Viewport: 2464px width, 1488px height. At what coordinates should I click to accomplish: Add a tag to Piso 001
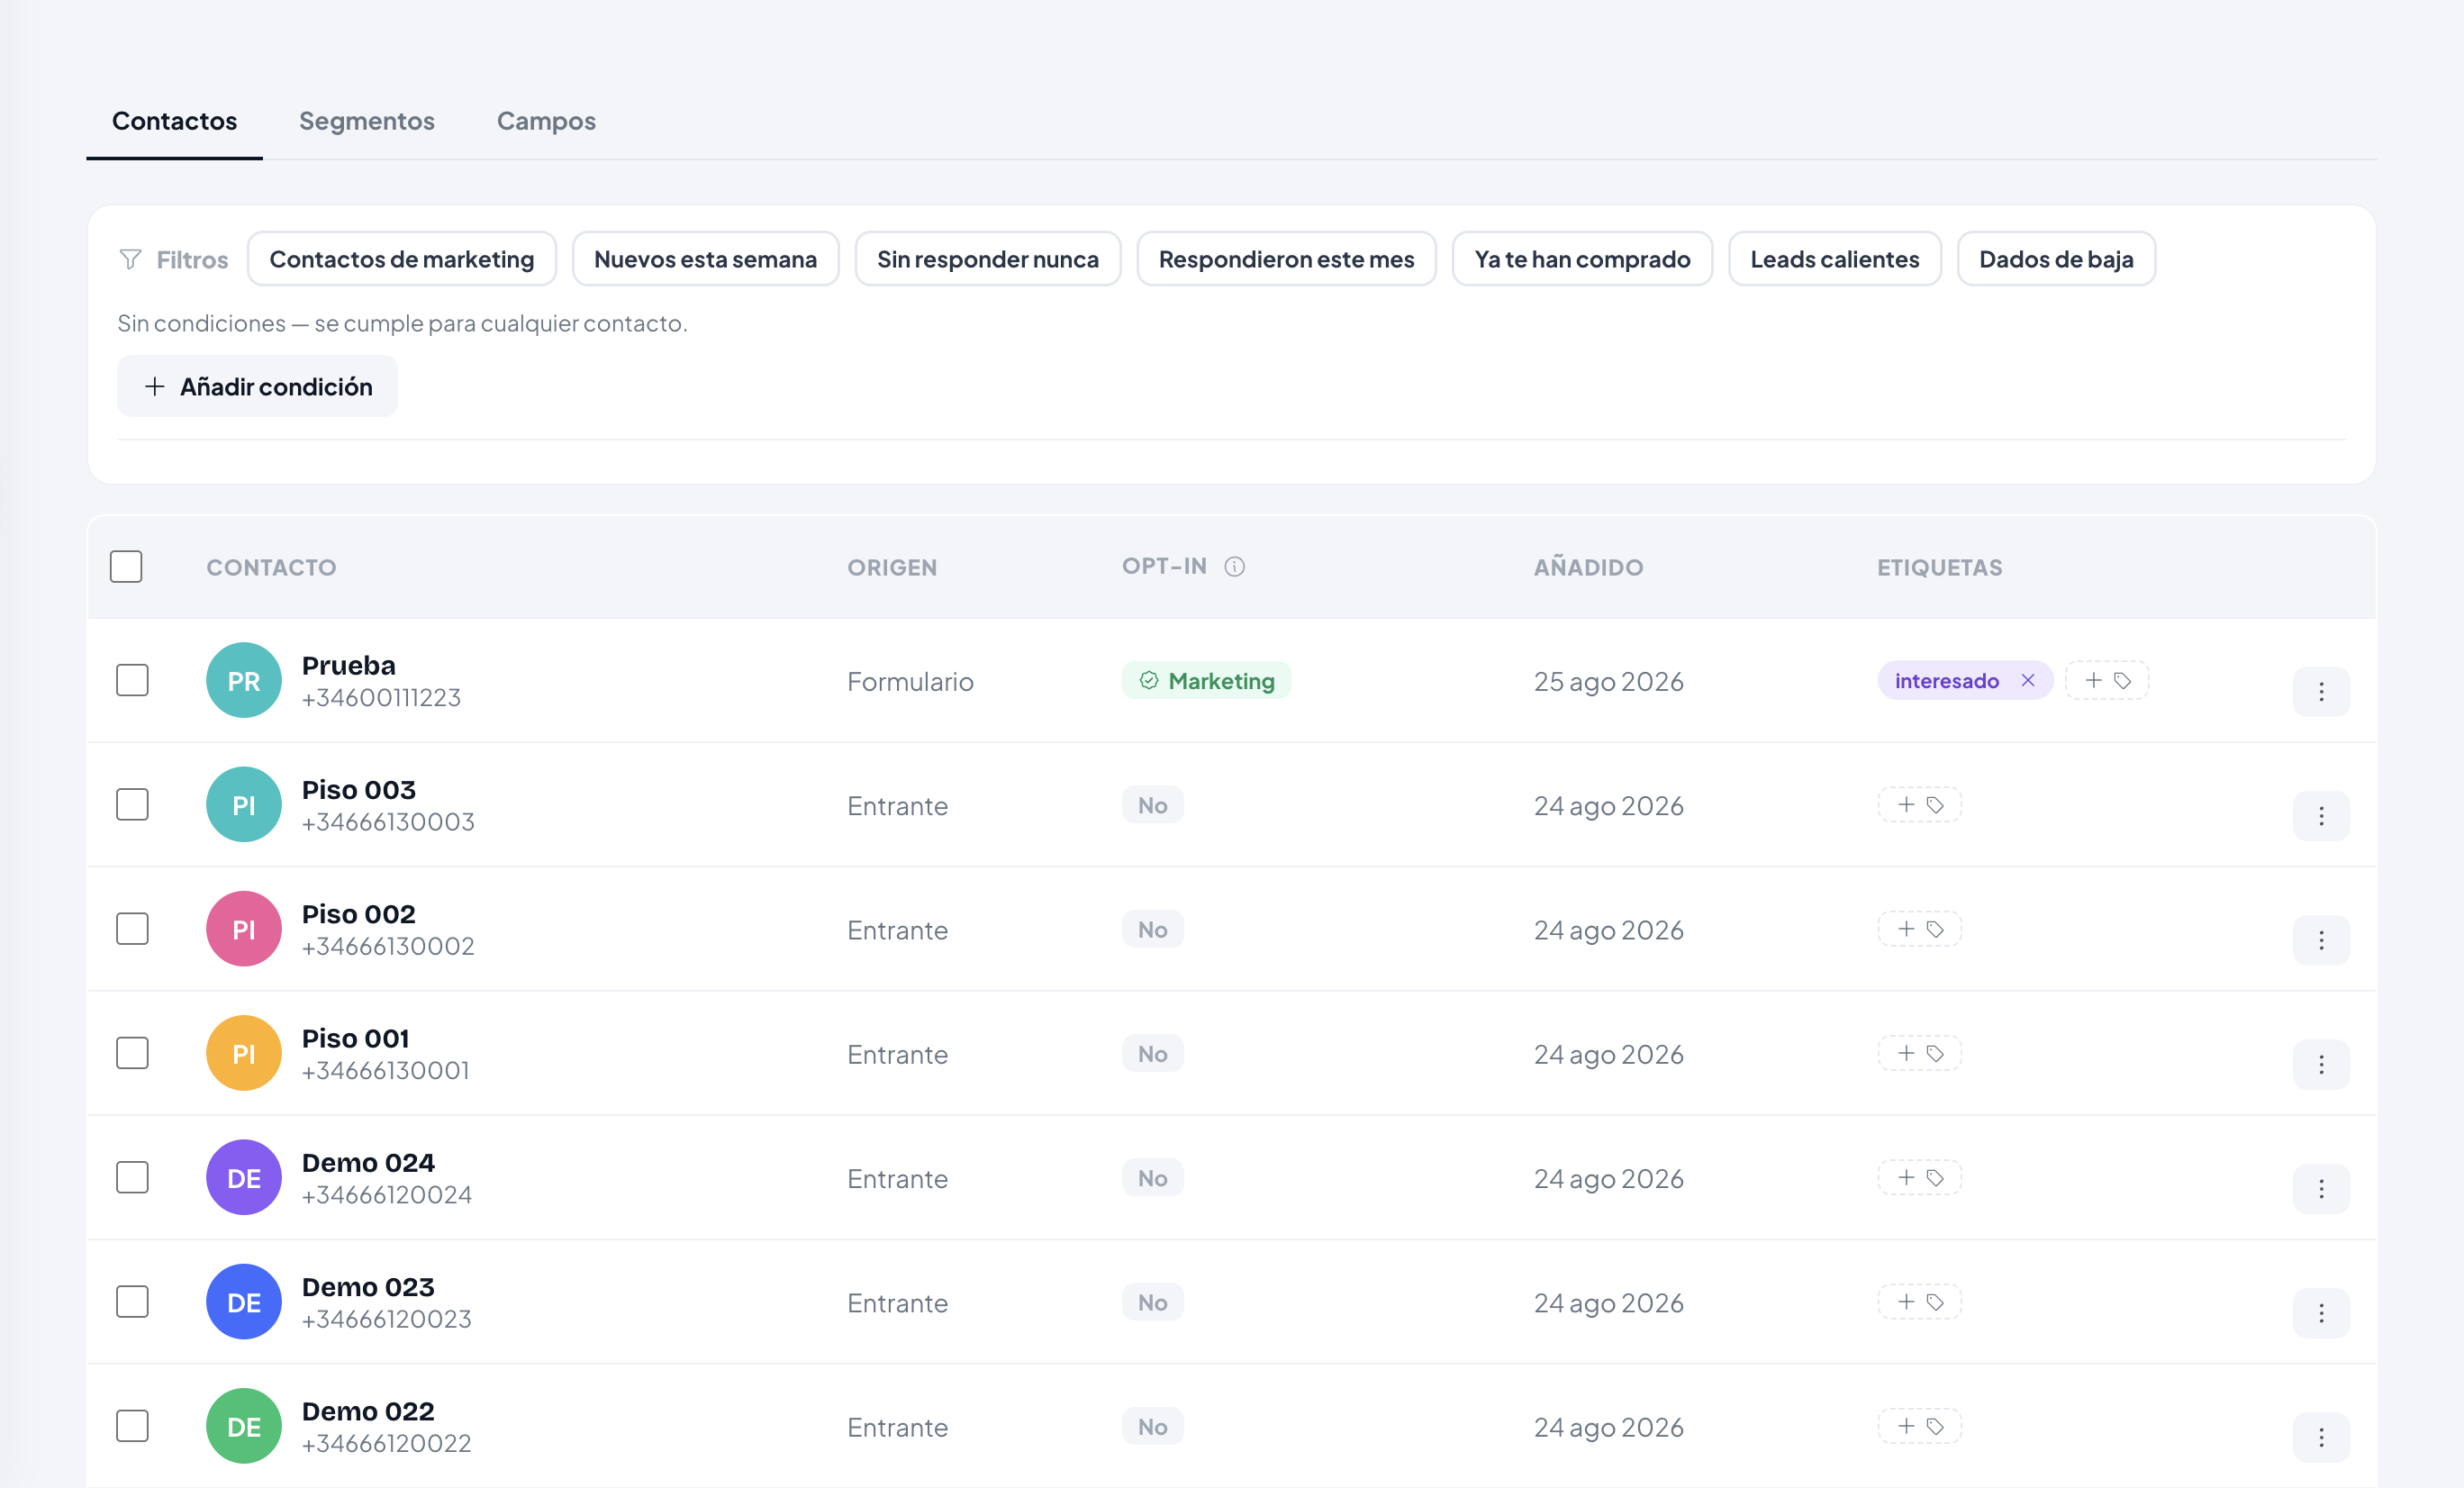(x=1919, y=1053)
